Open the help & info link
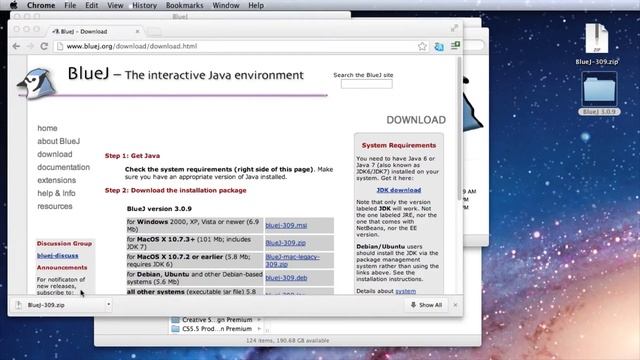The width and height of the screenshot is (640, 360). pyautogui.click(x=56, y=193)
